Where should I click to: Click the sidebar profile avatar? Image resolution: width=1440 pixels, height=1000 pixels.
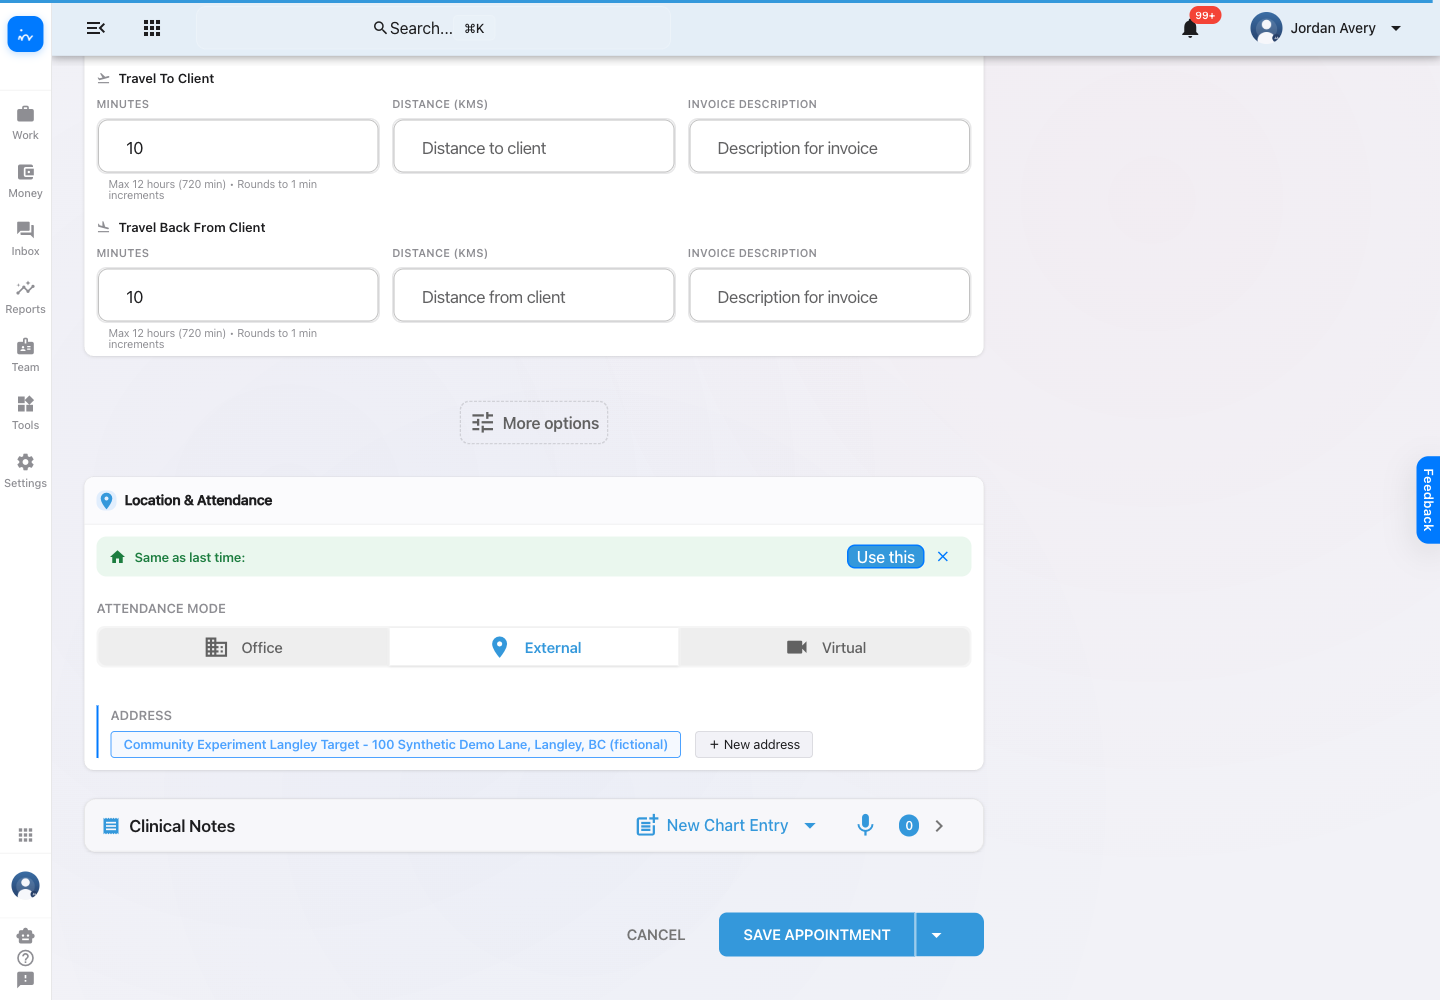25,885
